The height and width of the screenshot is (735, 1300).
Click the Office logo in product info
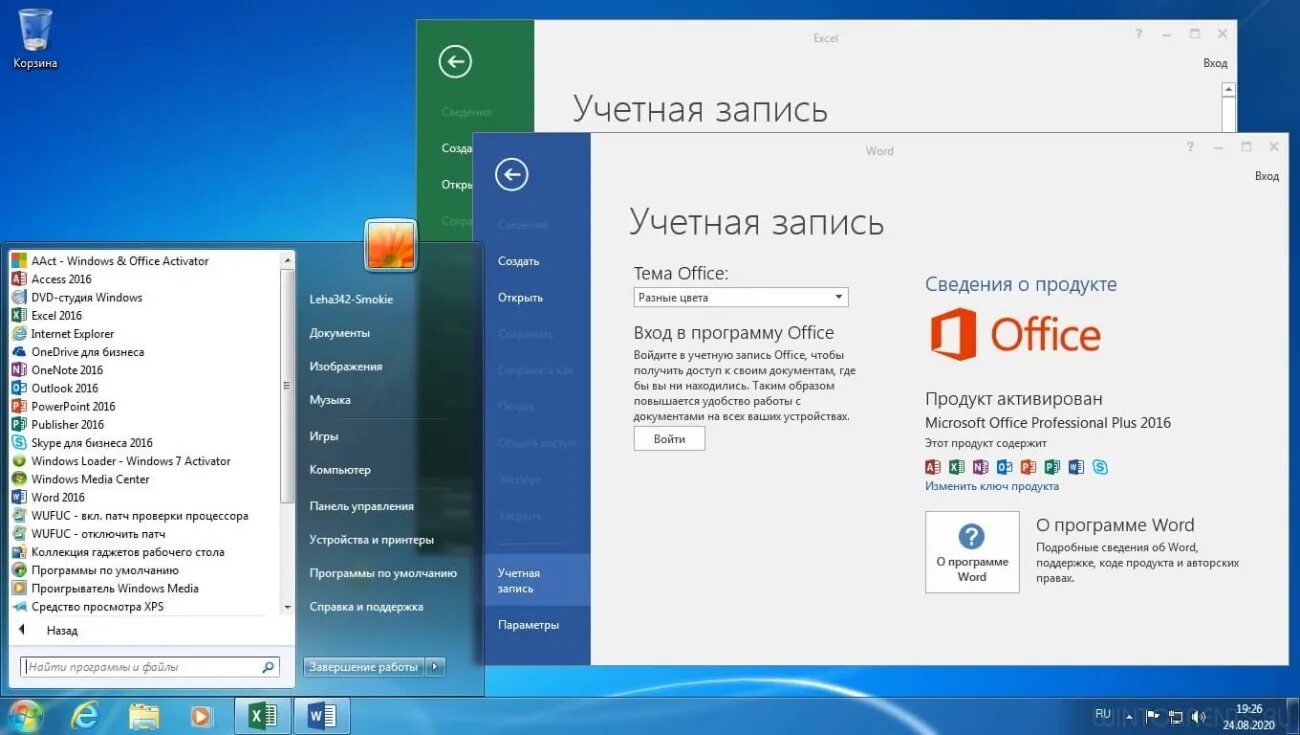(x=1015, y=334)
